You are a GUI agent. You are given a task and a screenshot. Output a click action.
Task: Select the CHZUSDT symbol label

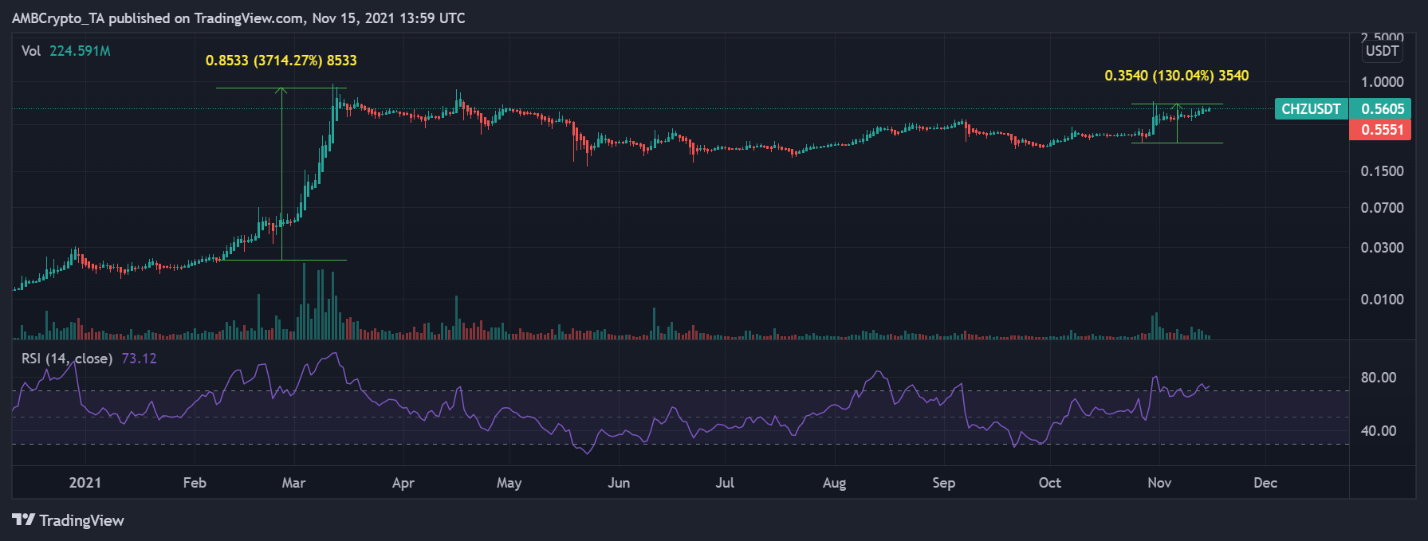(x=1310, y=110)
